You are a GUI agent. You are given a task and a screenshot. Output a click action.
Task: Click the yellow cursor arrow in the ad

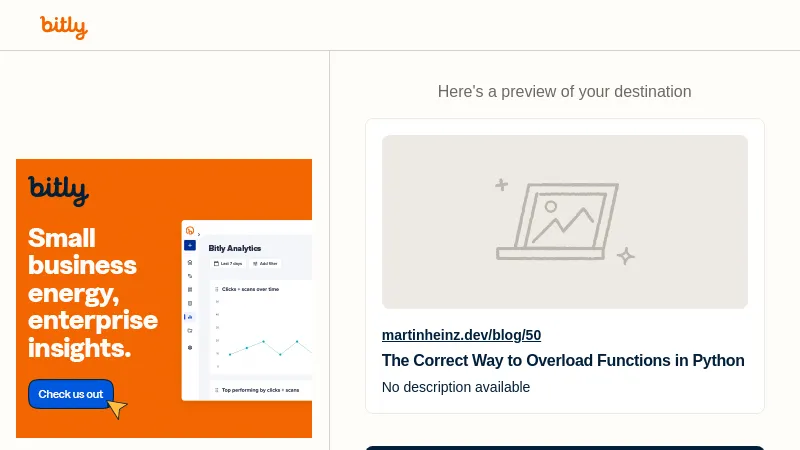coord(117,409)
